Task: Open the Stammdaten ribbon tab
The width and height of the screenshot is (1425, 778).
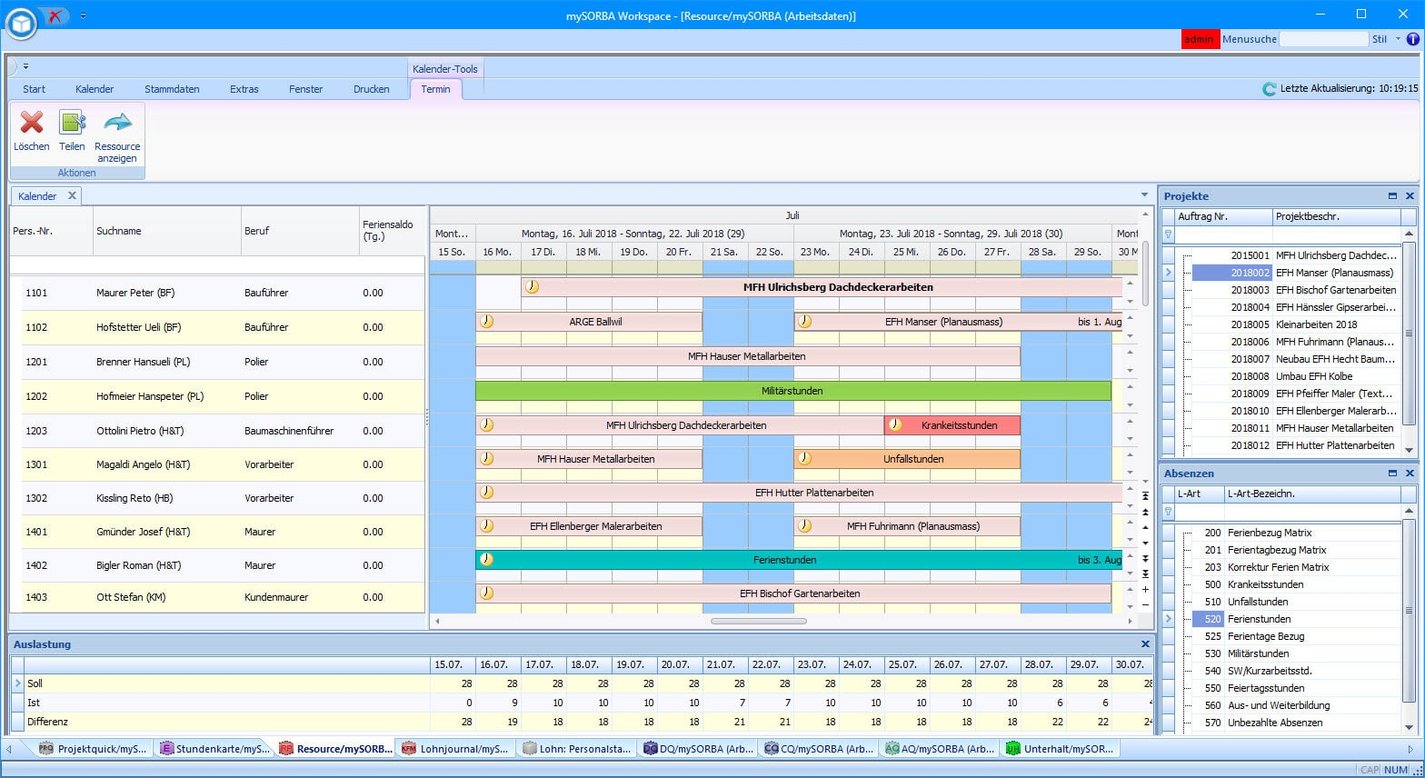Action: tap(172, 89)
